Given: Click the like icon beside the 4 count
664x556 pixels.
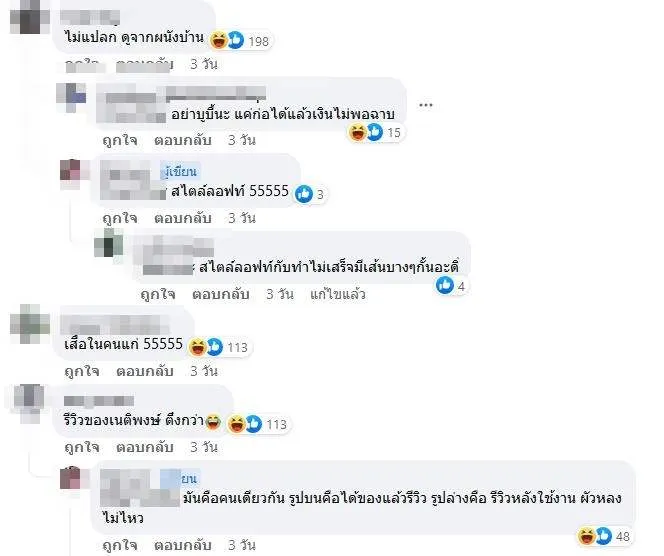Looking at the screenshot, I should pos(445,285).
